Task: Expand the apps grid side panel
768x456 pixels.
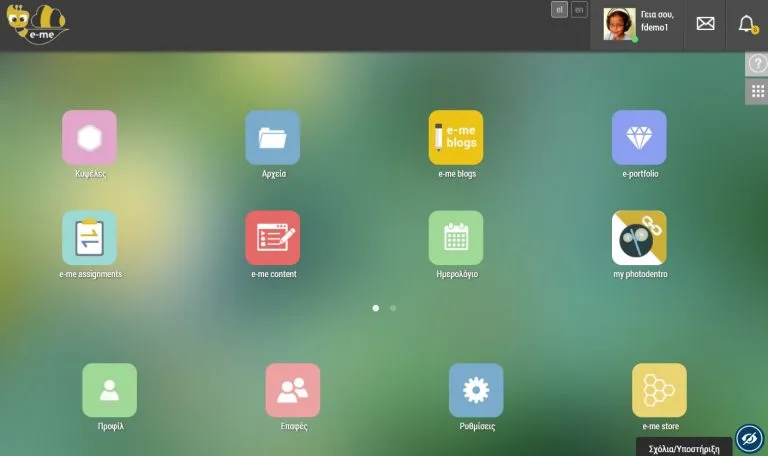Action: pyautogui.click(x=757, y=92)
